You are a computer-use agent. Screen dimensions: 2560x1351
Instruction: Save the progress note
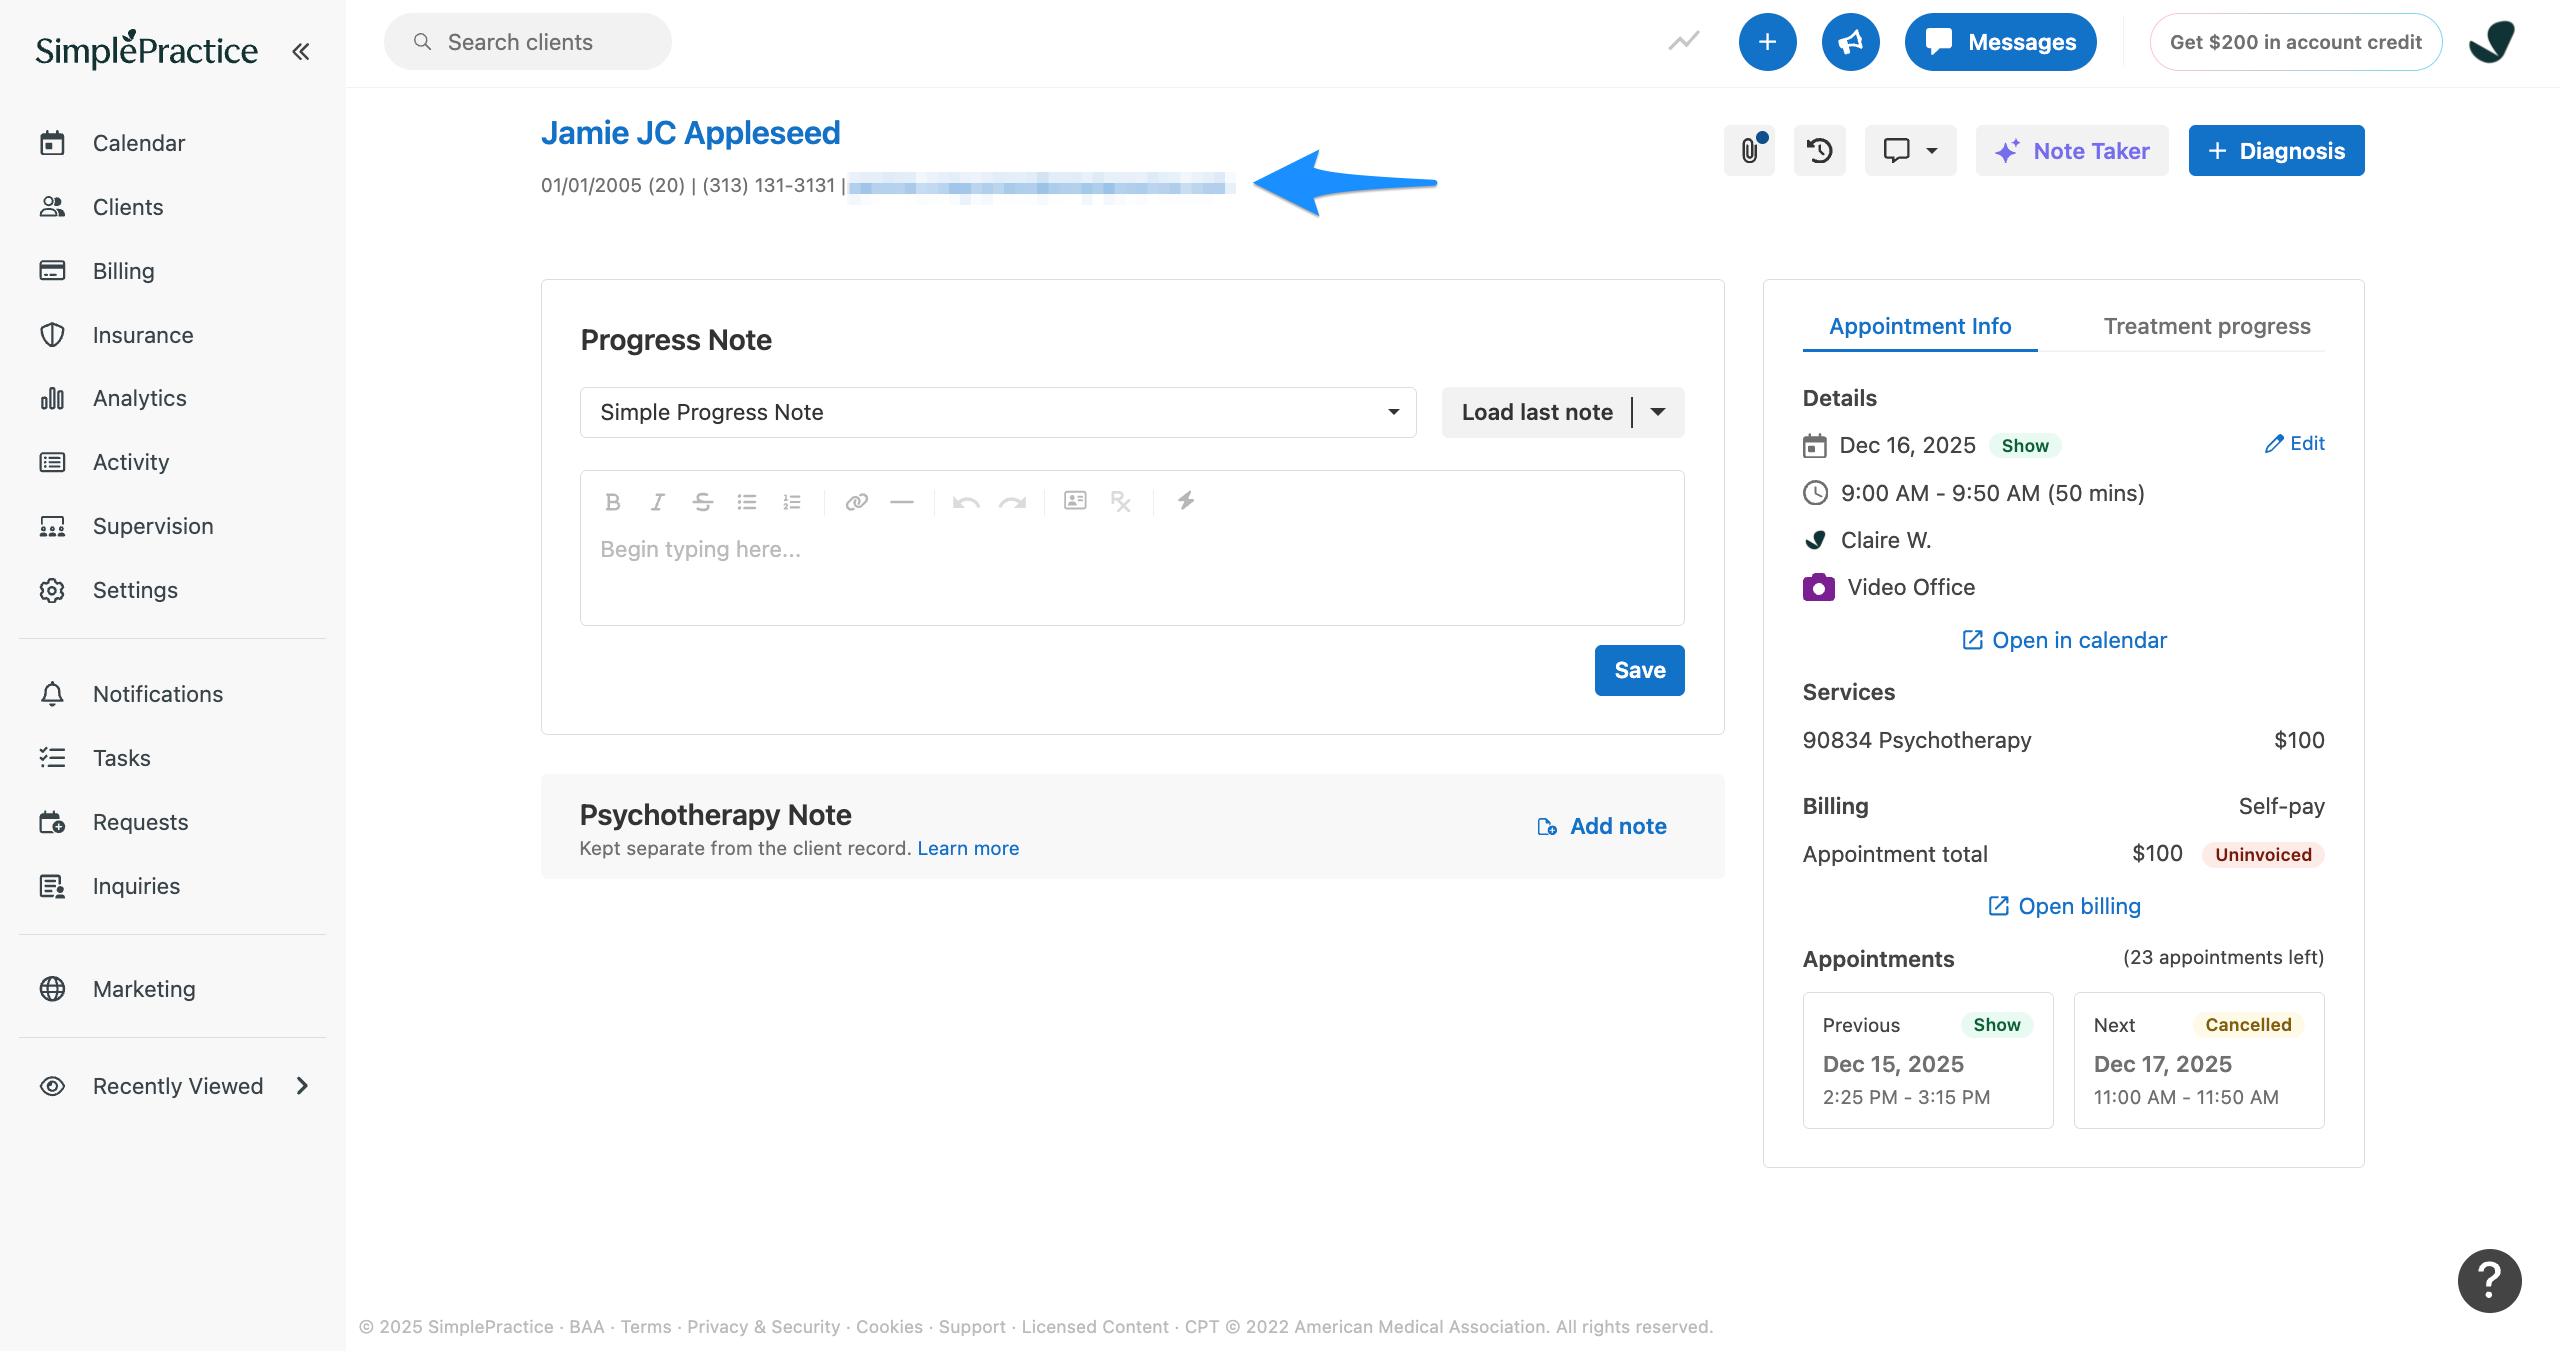point(1640,670)
